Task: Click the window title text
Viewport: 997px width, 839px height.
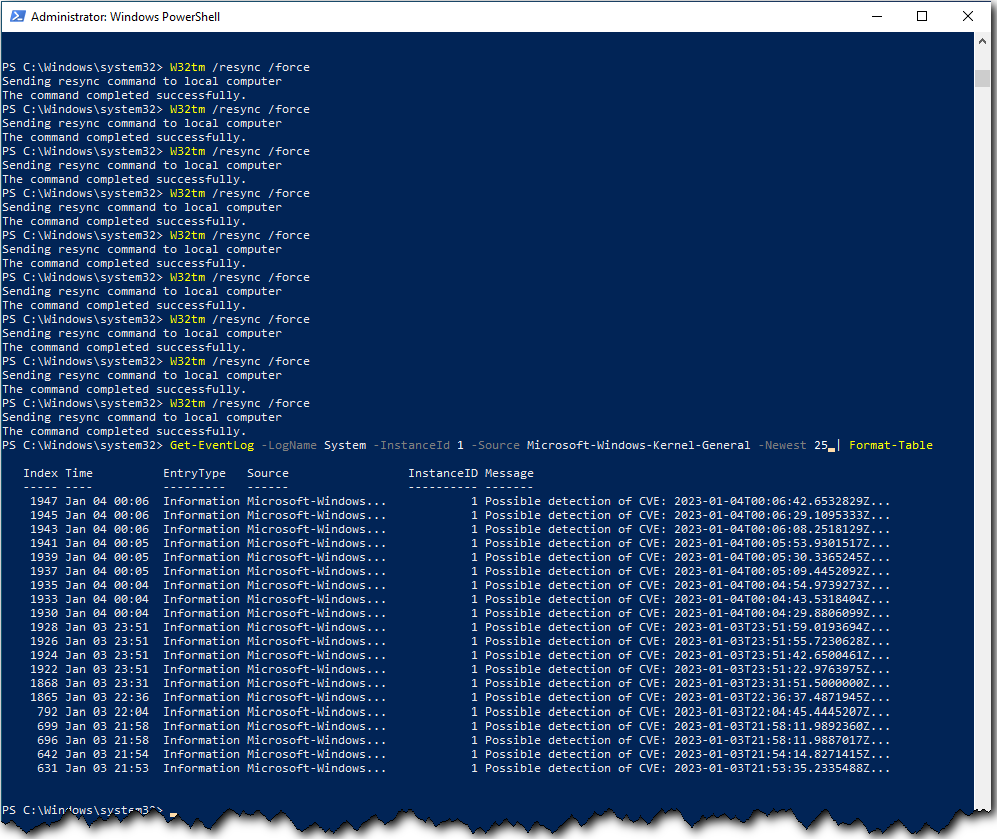Action: [x=126, y=17]
